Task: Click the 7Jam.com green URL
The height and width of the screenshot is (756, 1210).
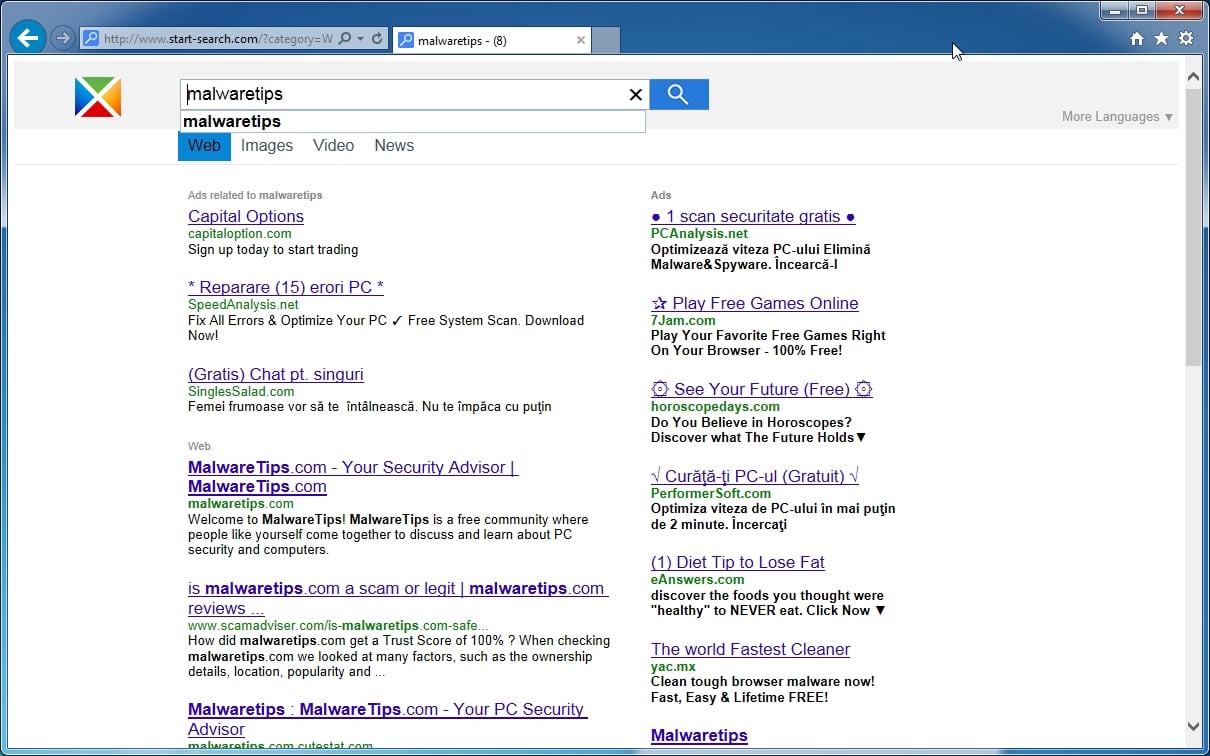Action: [683, 320]
